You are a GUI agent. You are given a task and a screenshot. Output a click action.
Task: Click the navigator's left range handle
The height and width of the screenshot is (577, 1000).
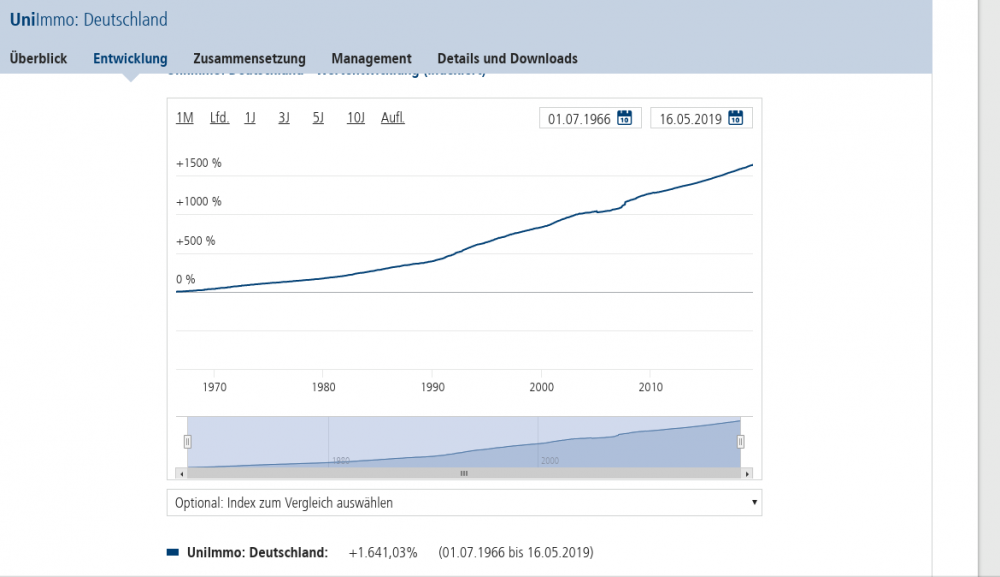[187, 441]
